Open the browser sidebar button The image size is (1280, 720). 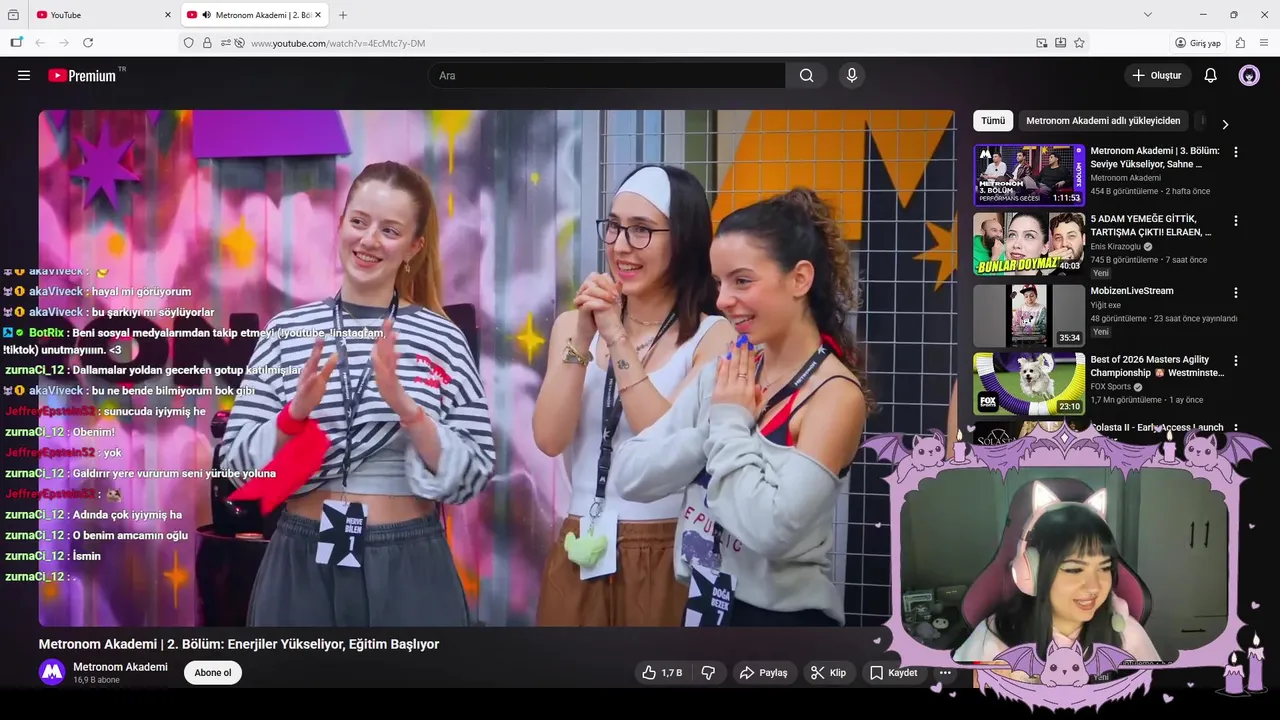click(16, 43)
